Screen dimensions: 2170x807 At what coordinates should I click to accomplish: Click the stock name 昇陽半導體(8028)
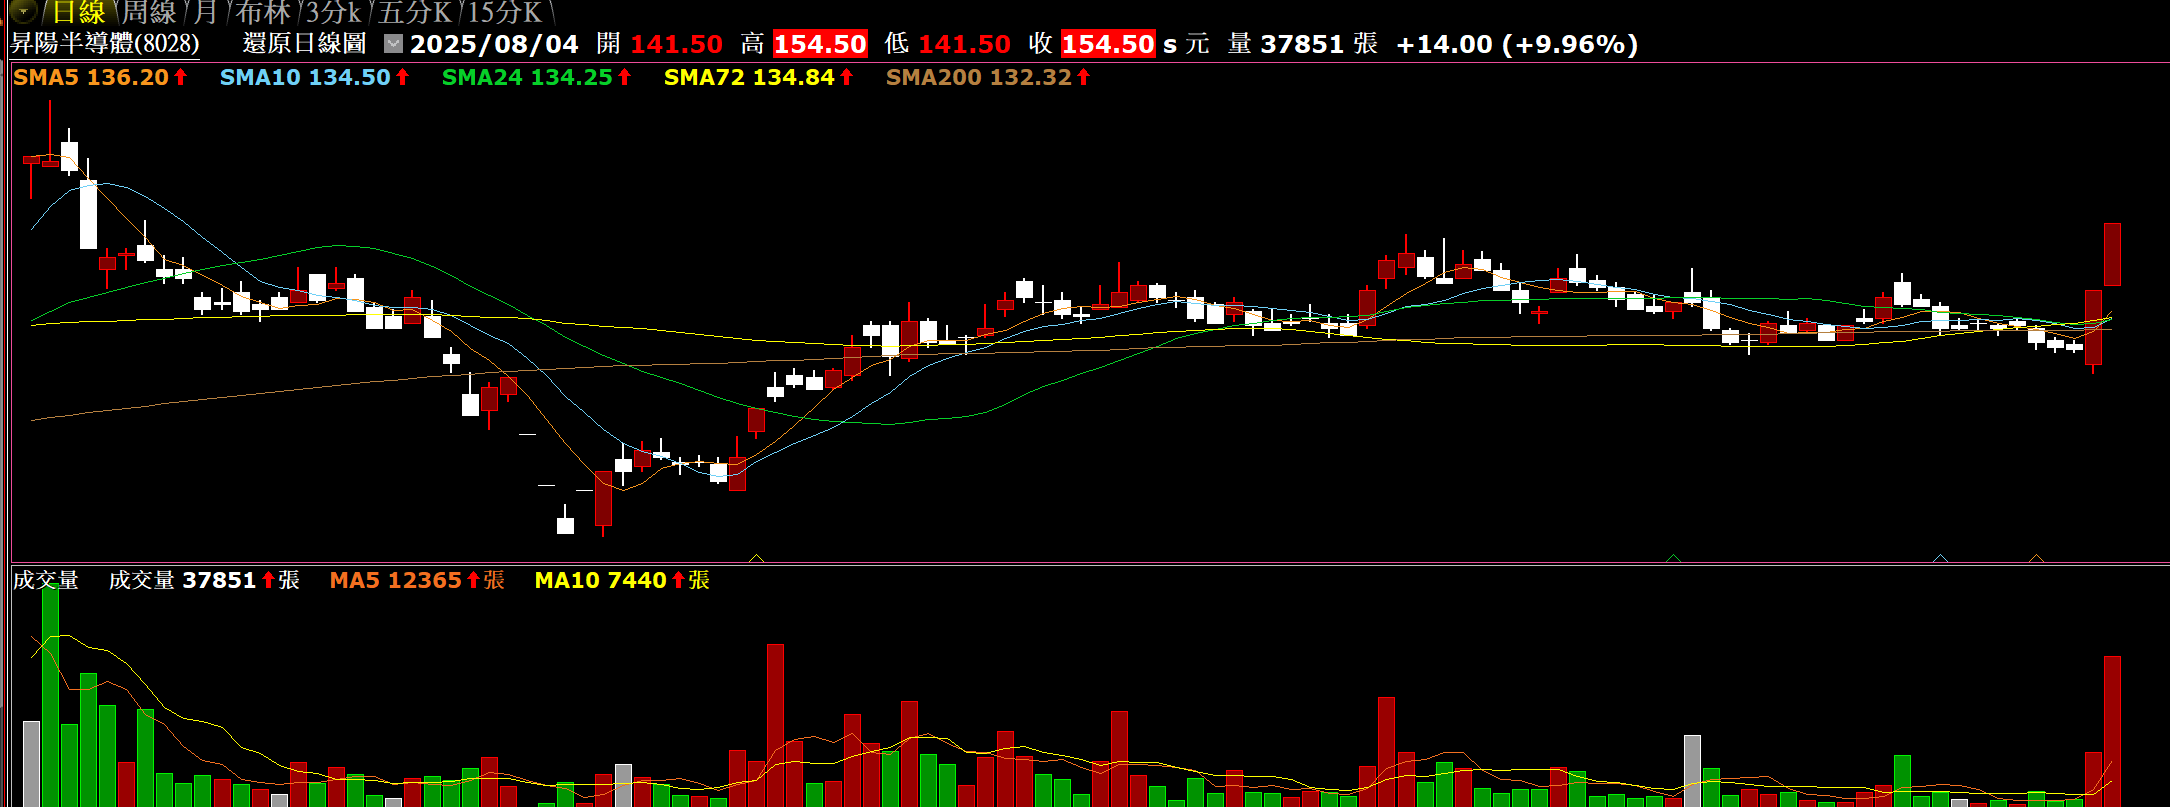pyautogui.click(x=105, y=44)
